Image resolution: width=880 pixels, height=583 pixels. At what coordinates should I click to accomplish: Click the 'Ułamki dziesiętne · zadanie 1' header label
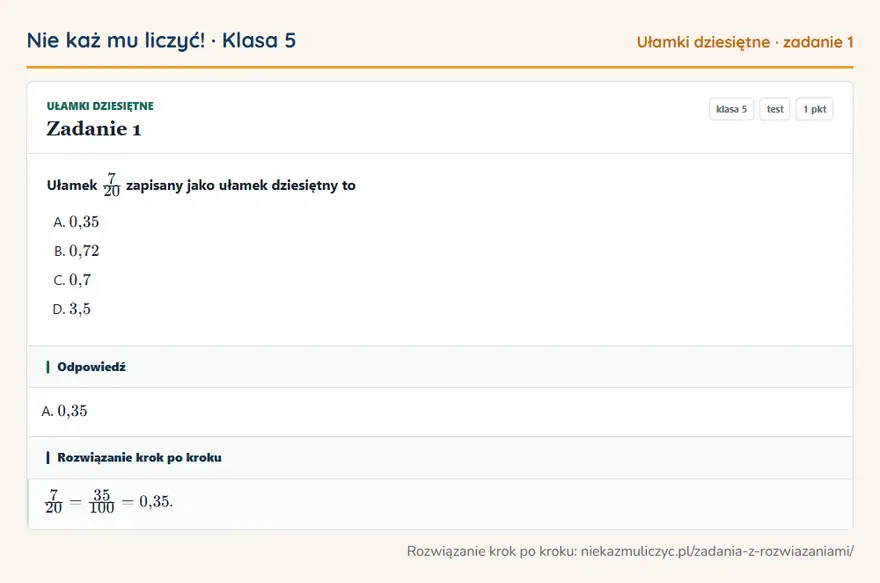point(745,42)
